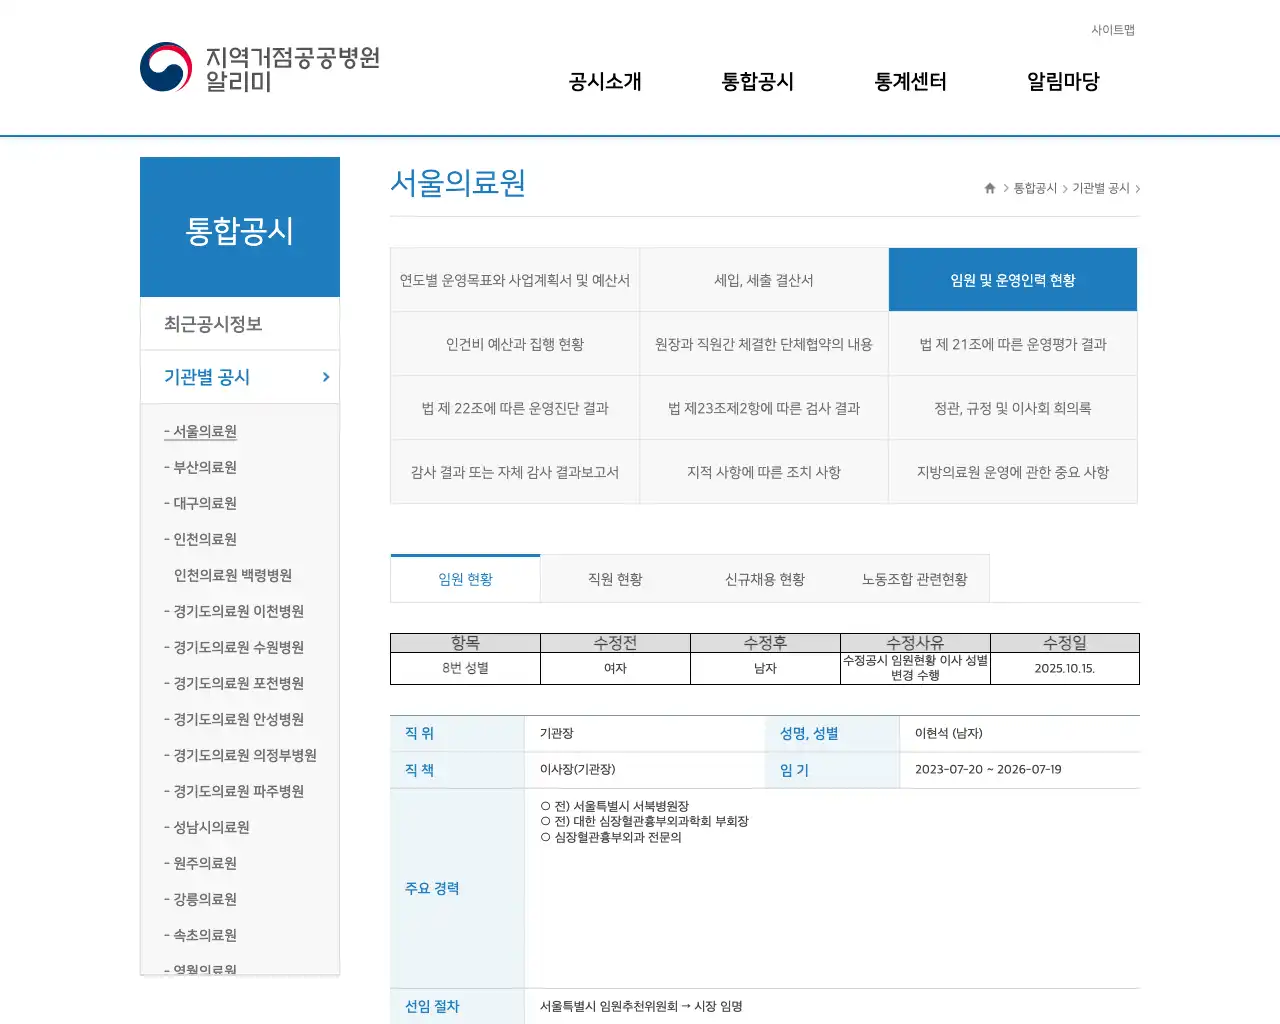Open 정관, 규정 및 이사회 회의록 section

pos(1012,407)
